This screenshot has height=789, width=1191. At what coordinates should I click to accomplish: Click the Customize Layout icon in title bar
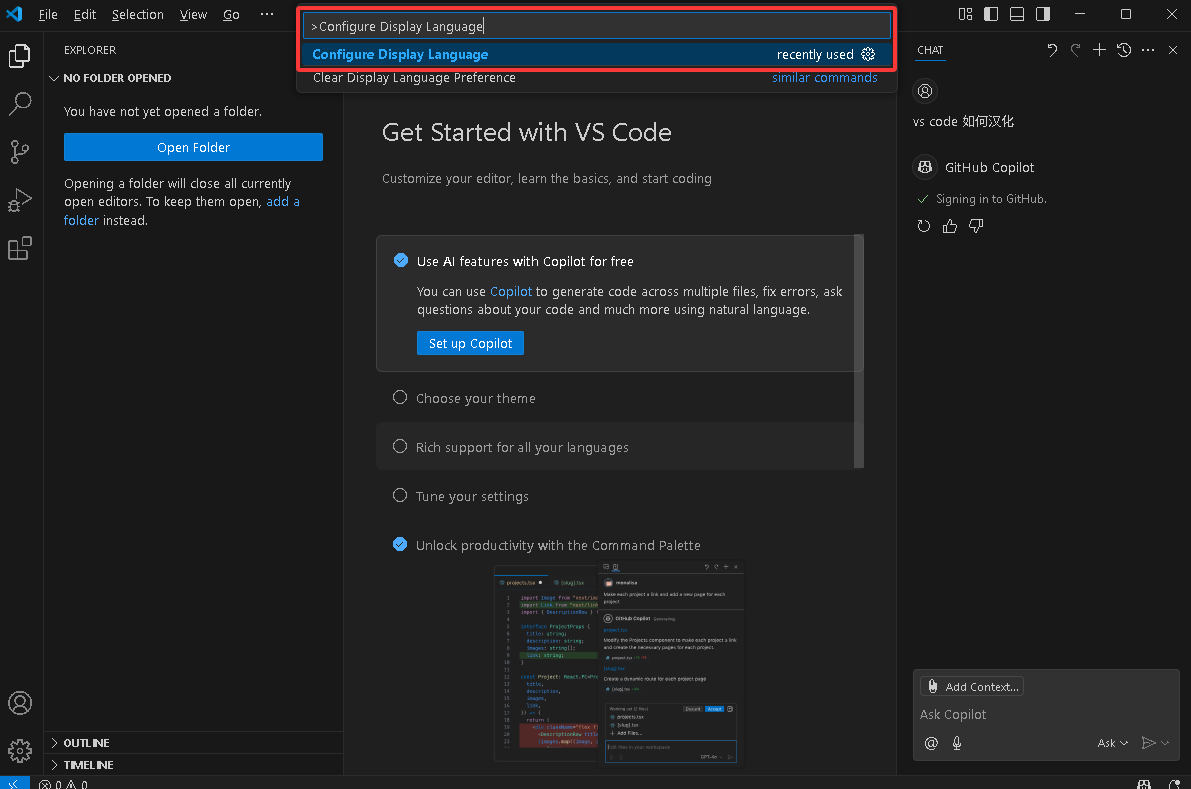[x=965, y=14]
